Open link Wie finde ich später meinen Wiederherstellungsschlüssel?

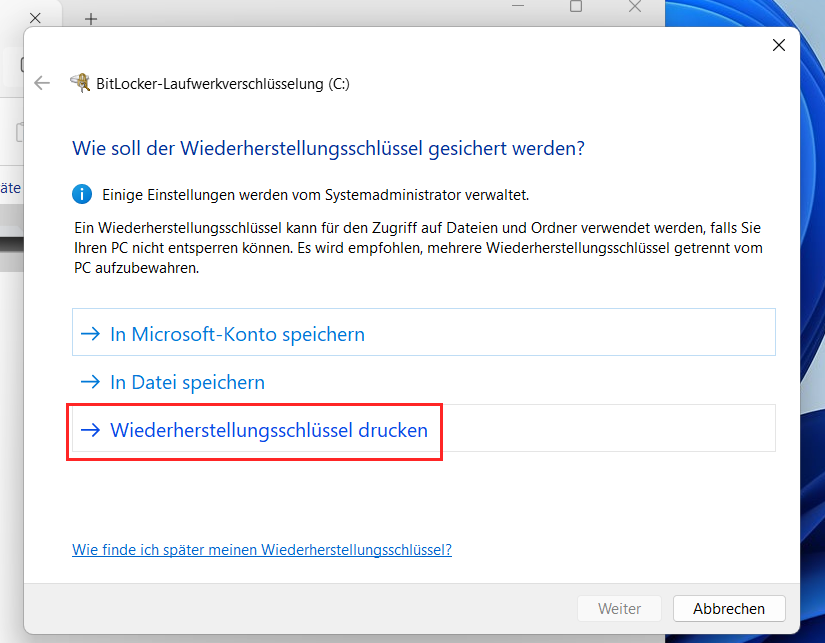(261, 549)
